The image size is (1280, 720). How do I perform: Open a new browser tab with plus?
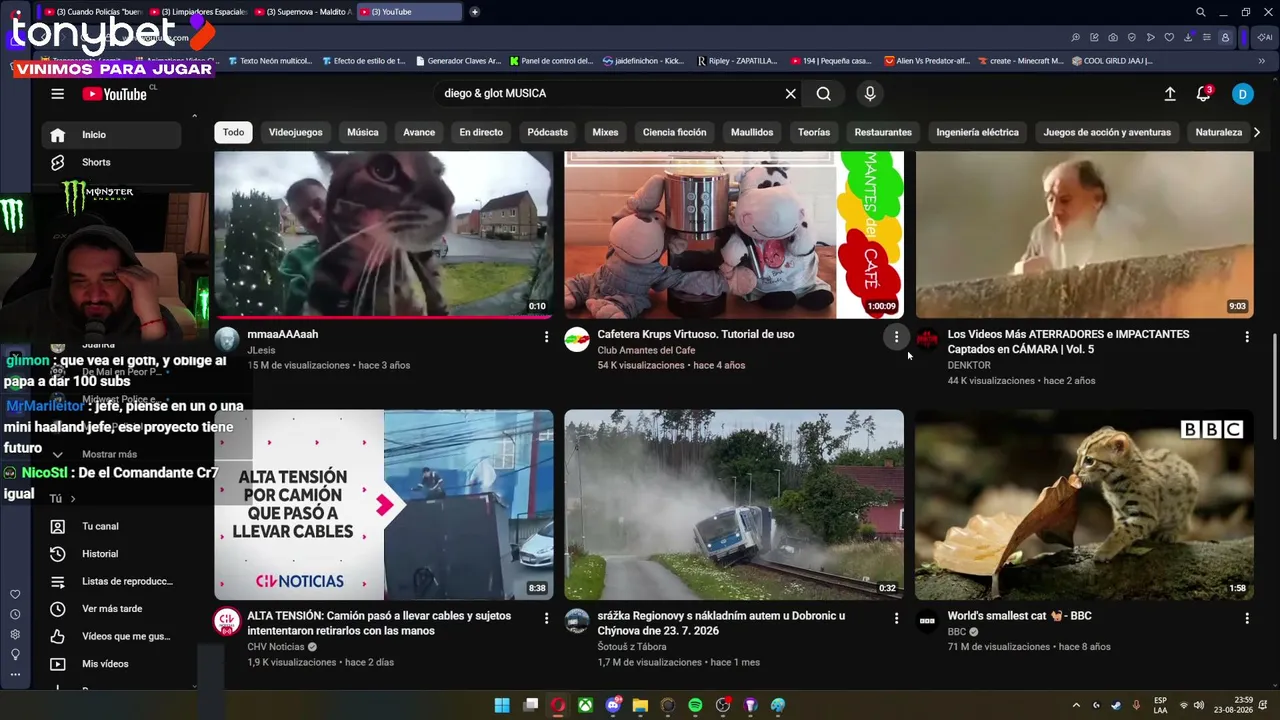click(x=474, y=12)
